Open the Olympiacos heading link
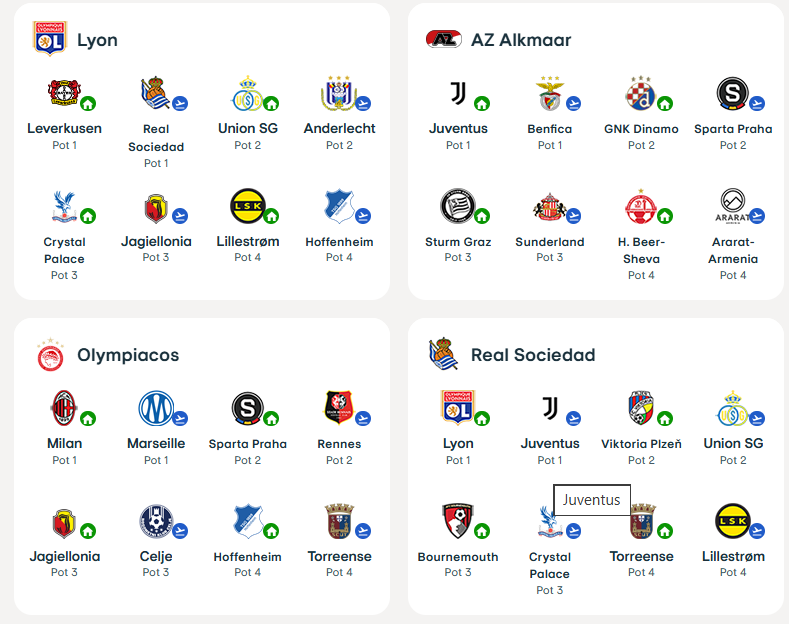Viewport: 789px width, 624px height. (x=128, y=355)
